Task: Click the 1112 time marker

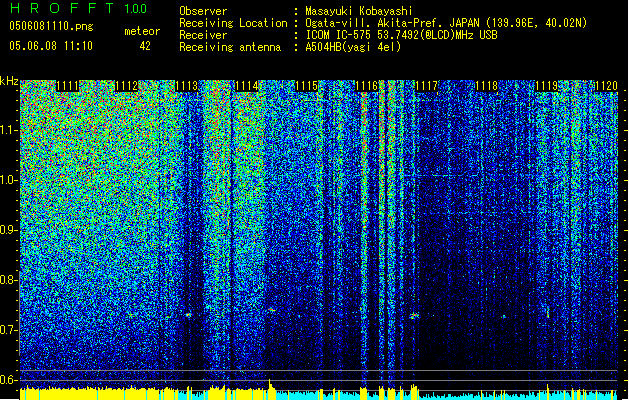Action: 126,86
